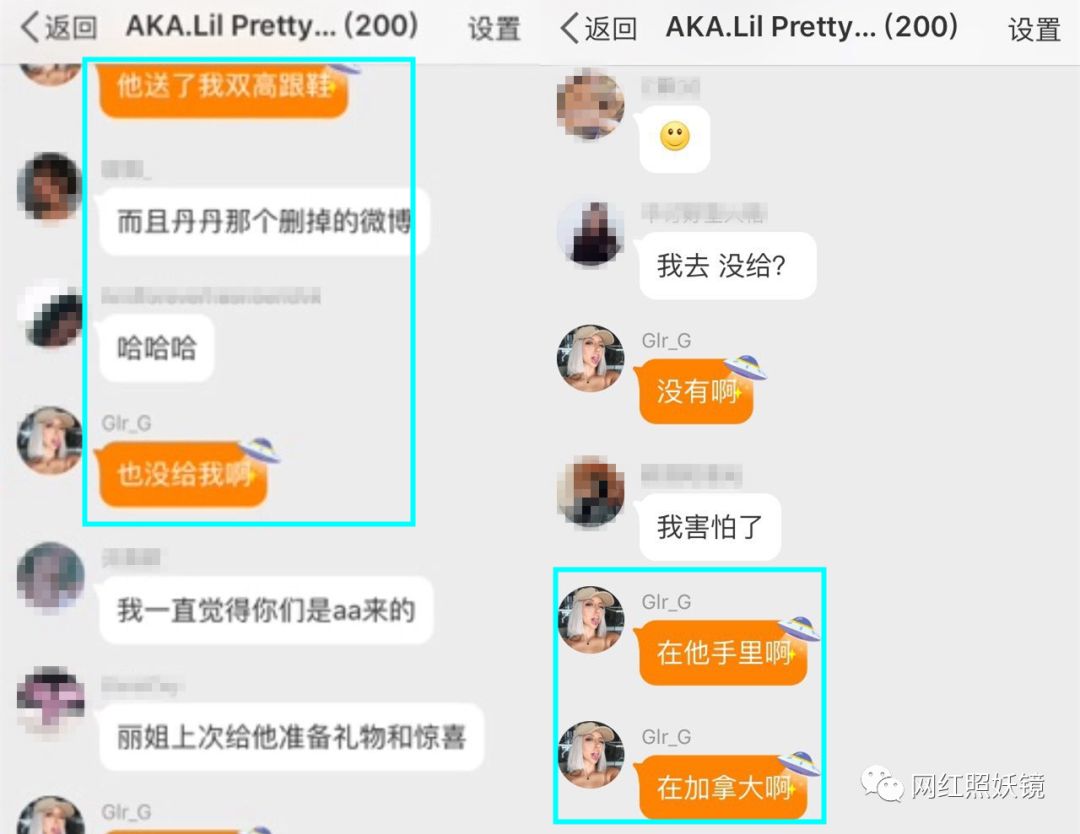This screenshot has width=1080, height=834.
Task: Select the 丽姐上次给他准备礼物和惊喜 message
Action: pyautogui.click(x=292, y=737)
